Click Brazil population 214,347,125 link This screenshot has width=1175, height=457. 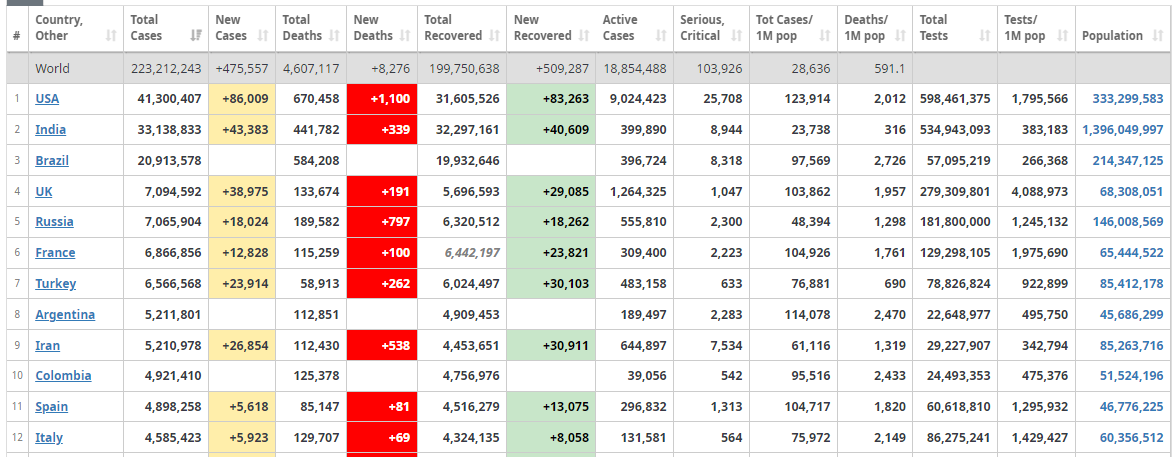pyautogui.click(x=1127, y=160)
